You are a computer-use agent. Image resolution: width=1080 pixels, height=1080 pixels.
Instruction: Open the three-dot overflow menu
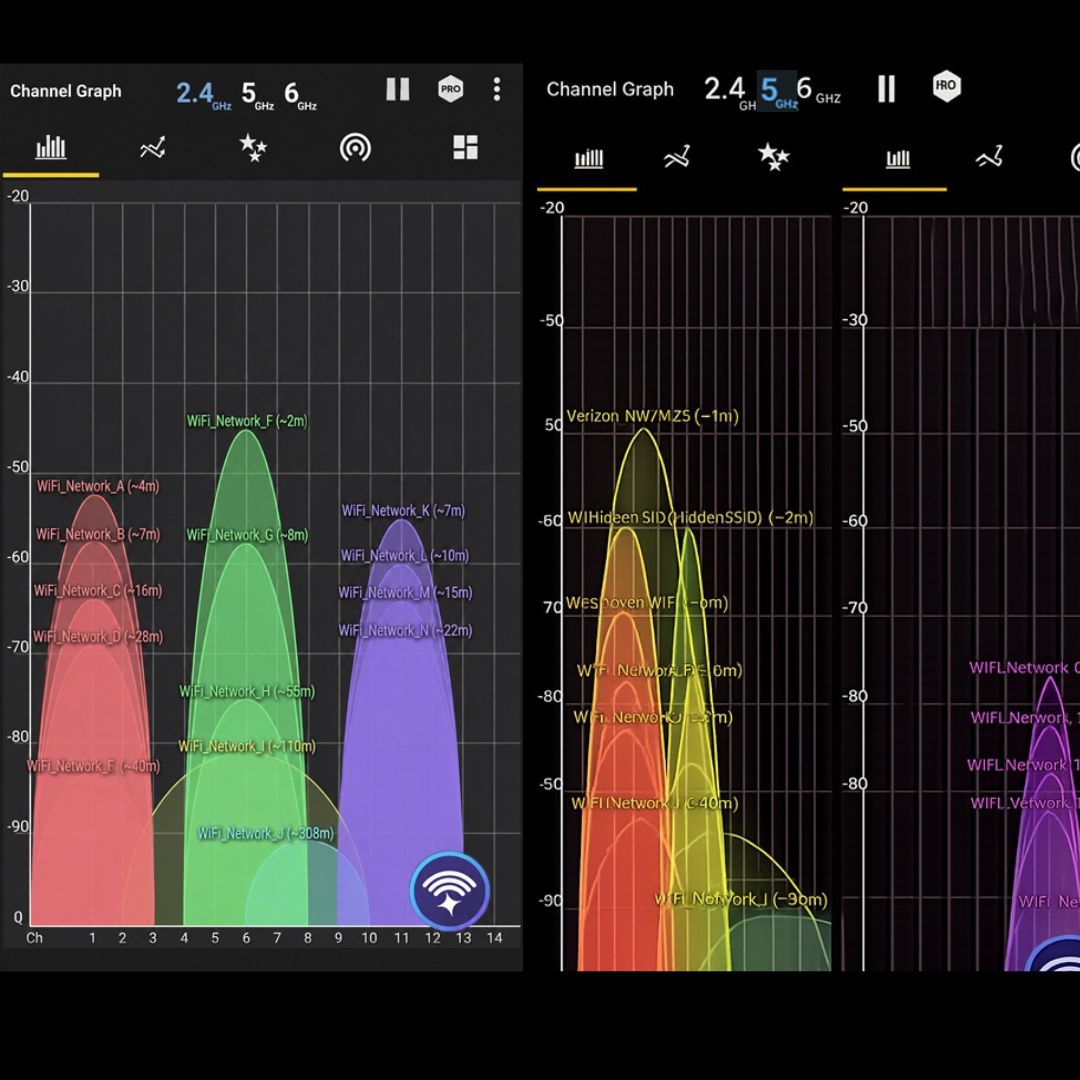[x=497, y=90]
